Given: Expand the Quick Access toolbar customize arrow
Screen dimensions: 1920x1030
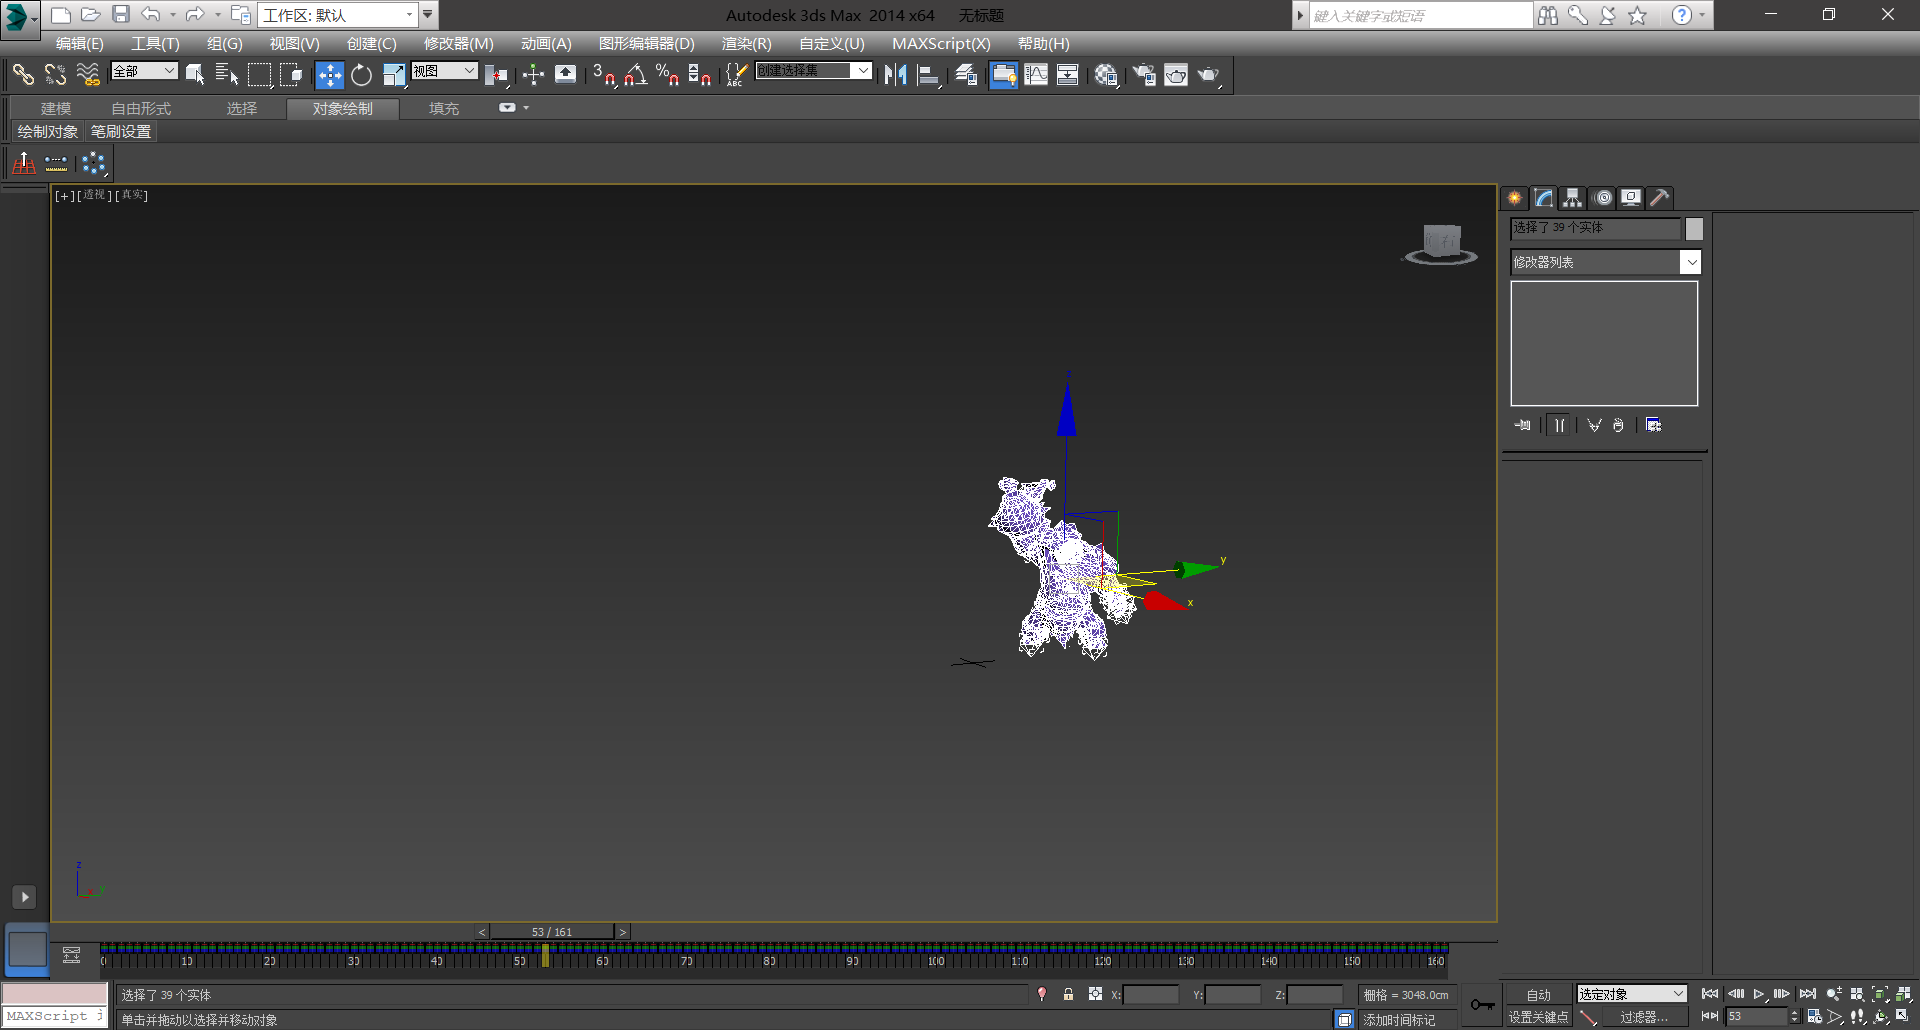Looking at the screenshot, I should [428, 15].
